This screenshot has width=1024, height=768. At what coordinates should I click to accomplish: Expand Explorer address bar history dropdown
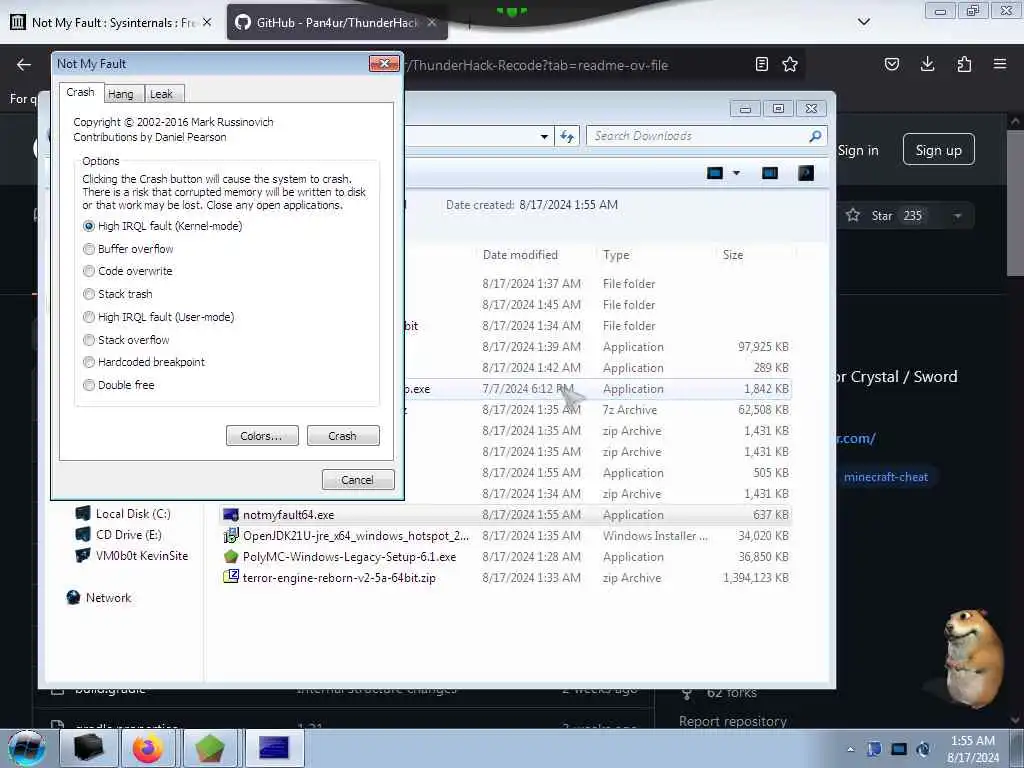click(x=544, y=137)
